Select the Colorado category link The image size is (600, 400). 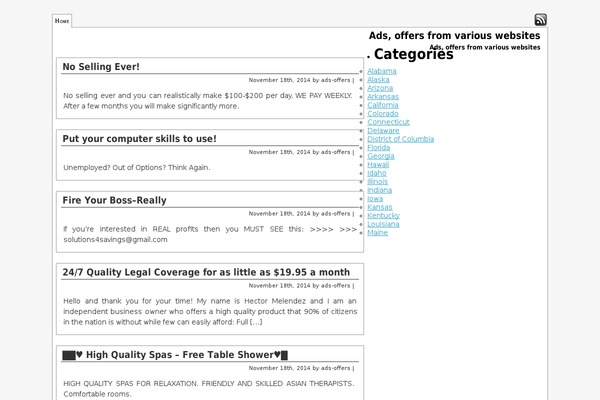(x=383, y=114)
